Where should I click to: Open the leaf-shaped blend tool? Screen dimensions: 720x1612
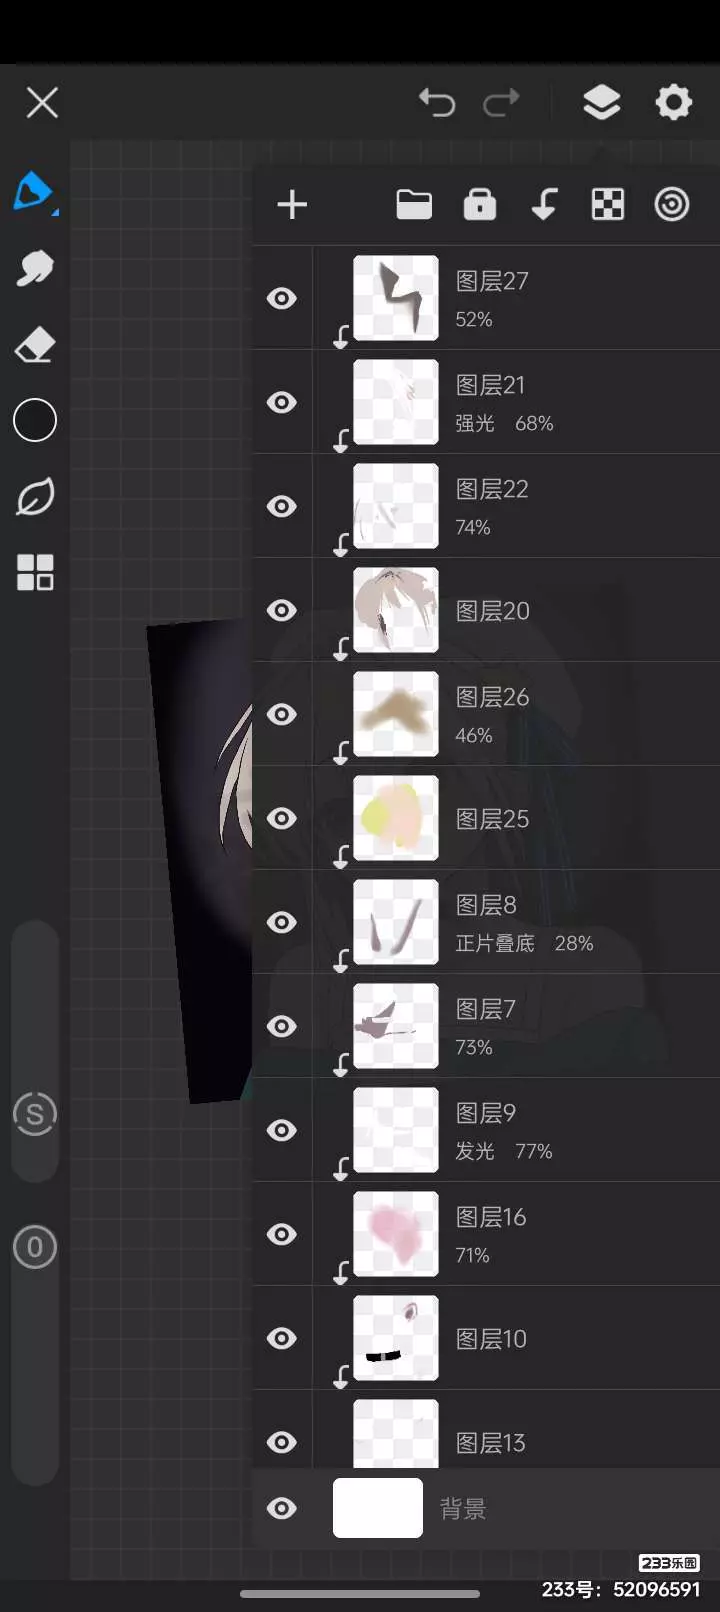(35, 496)
